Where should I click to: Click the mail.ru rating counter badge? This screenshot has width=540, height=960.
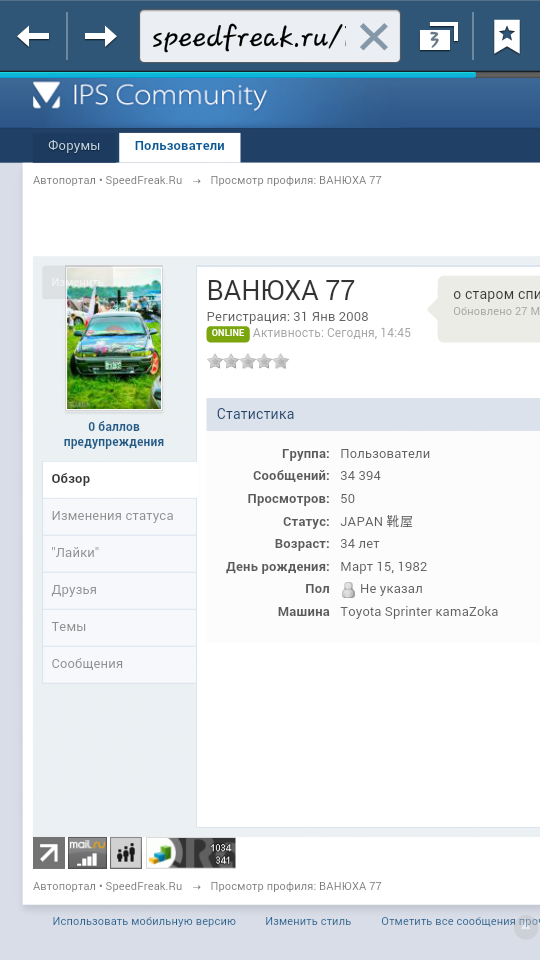(x=88, y=853)
